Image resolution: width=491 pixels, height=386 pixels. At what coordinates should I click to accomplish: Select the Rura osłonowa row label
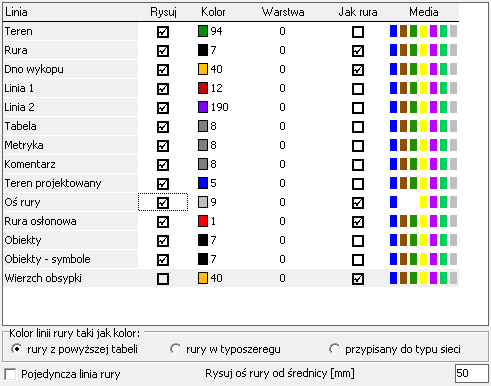(x=40, y=221)
